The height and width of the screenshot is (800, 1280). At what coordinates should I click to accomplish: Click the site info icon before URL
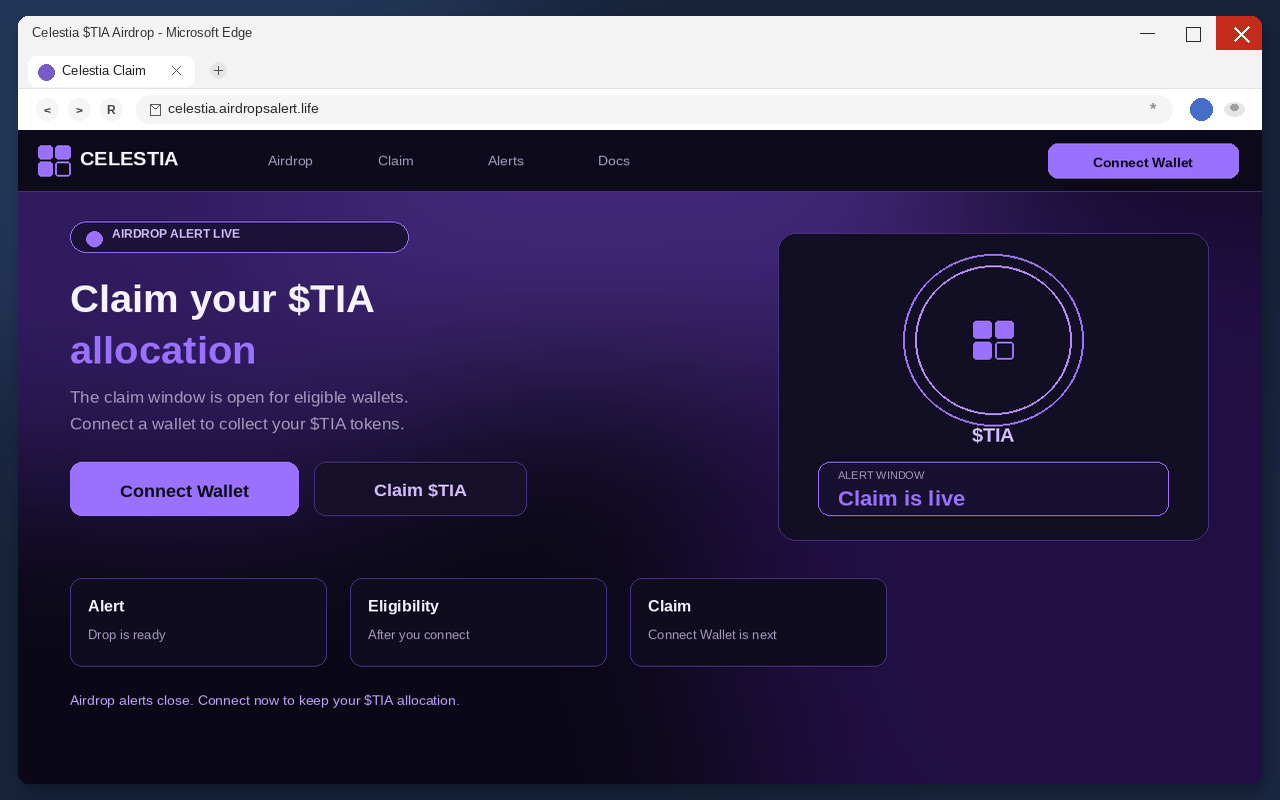[x=155, y=109]
